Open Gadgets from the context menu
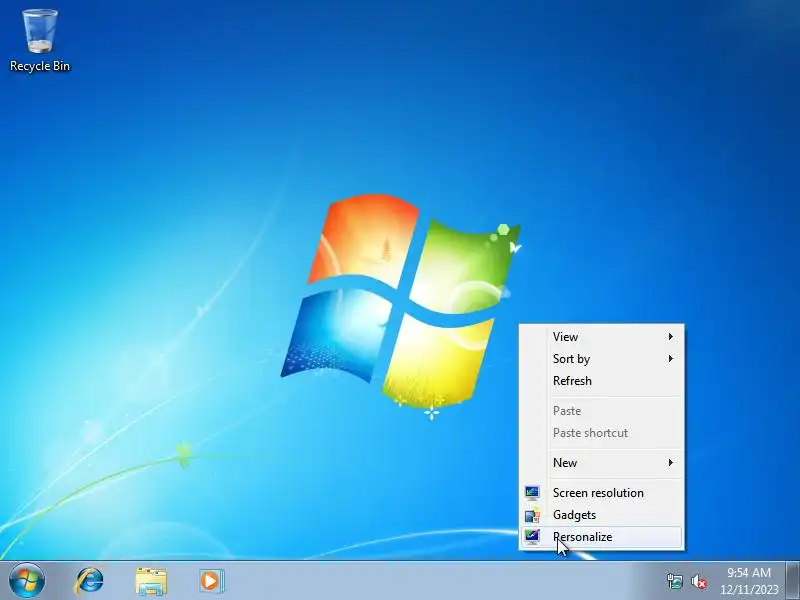 (x=602, y=515)
